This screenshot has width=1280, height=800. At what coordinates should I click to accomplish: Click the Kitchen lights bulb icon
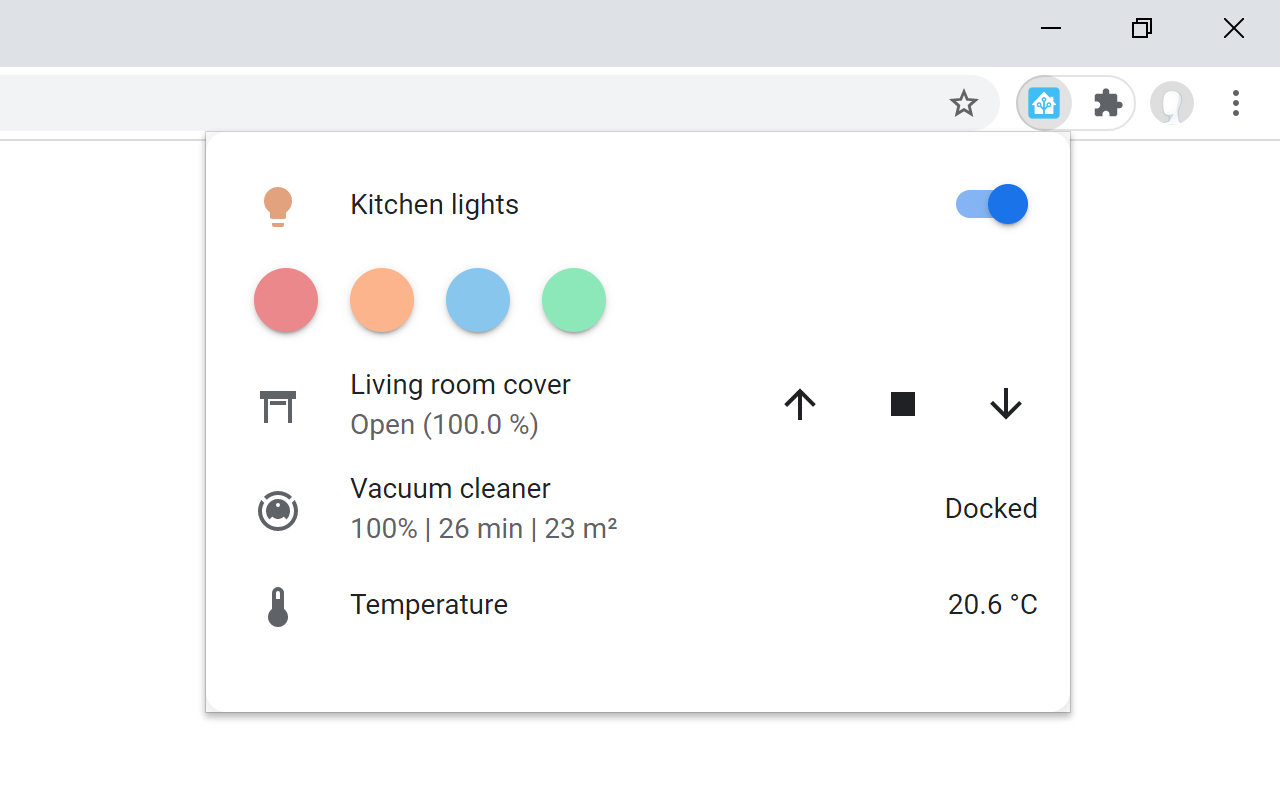(x=278, y=204)
